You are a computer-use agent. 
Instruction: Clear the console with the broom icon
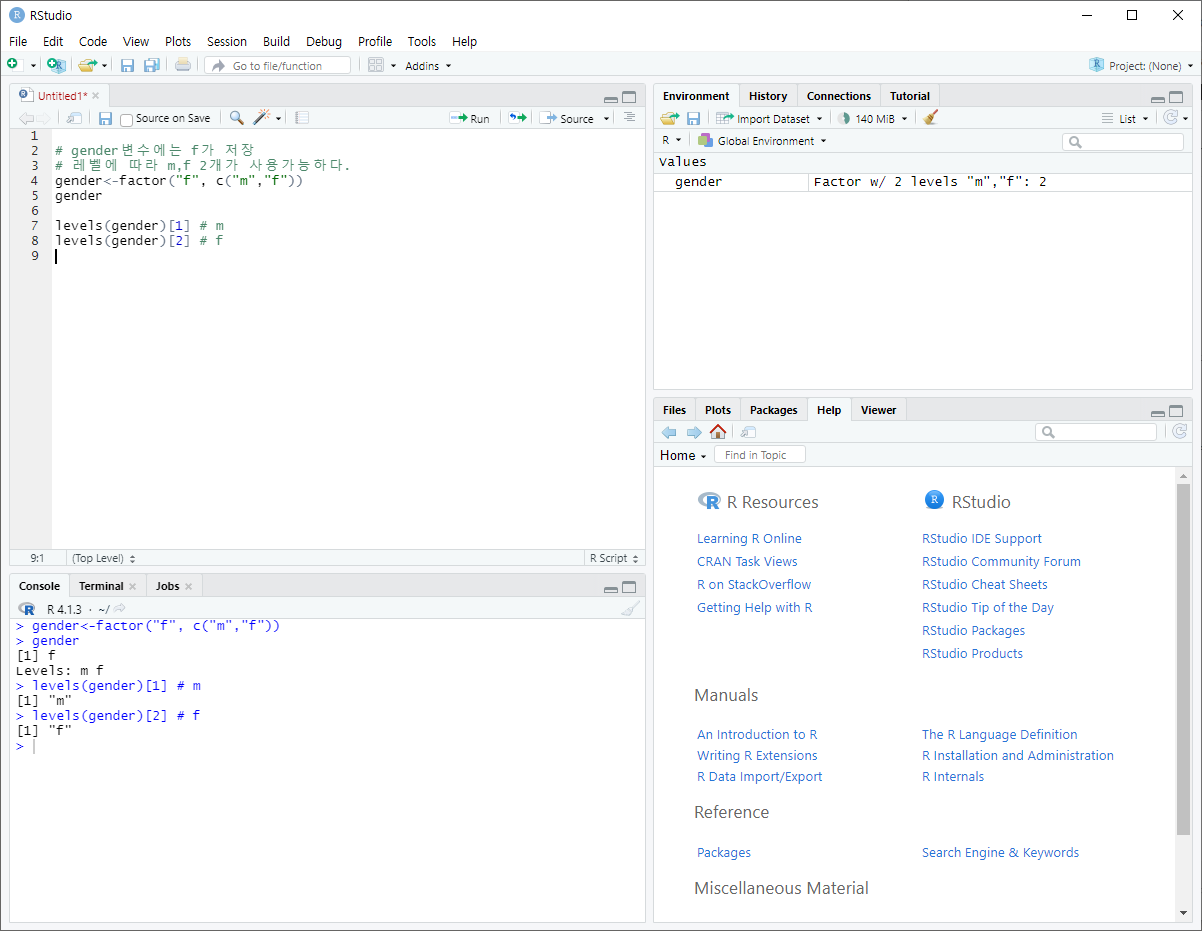(629, 608)
